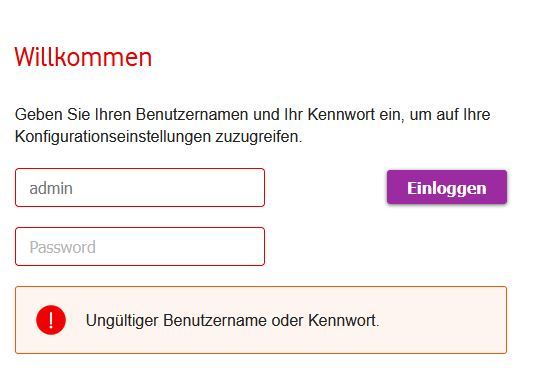
Task: Click the Password placeholder text
Action: 63,247
